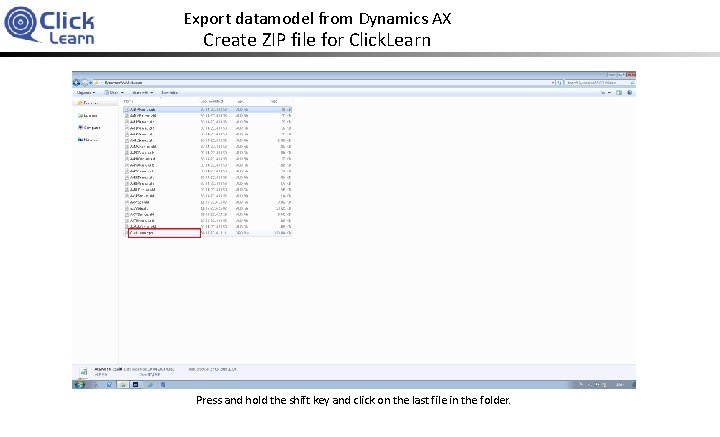This screenshot has height=437, width=720.
Task: Click inside the Explorer address bar path
Action: coord(321,83)
